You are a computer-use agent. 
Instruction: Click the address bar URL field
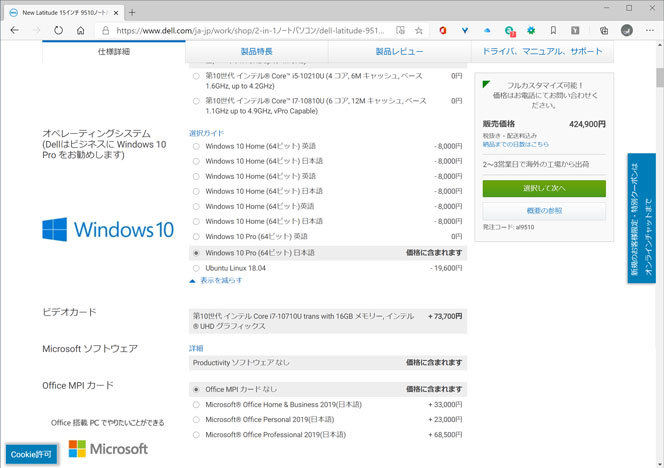[250, 30]
